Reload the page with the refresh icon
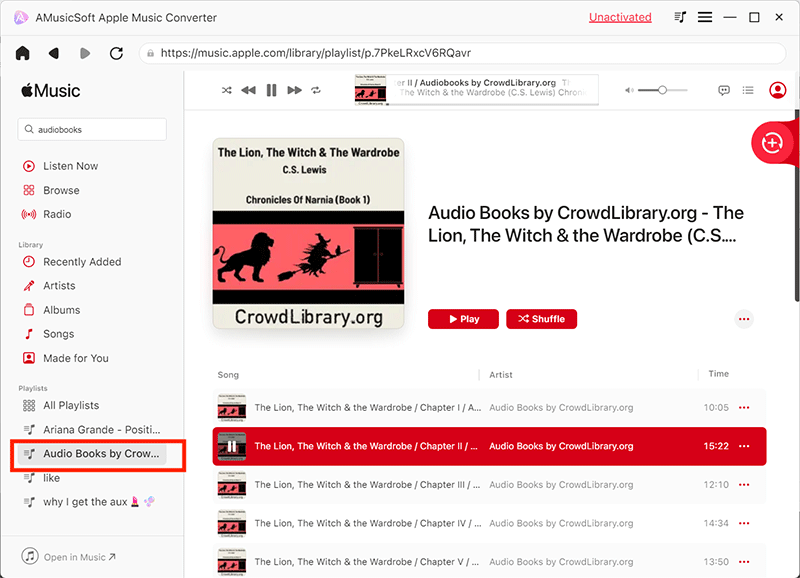Screen dimensions: 800x578 point(116,53)
